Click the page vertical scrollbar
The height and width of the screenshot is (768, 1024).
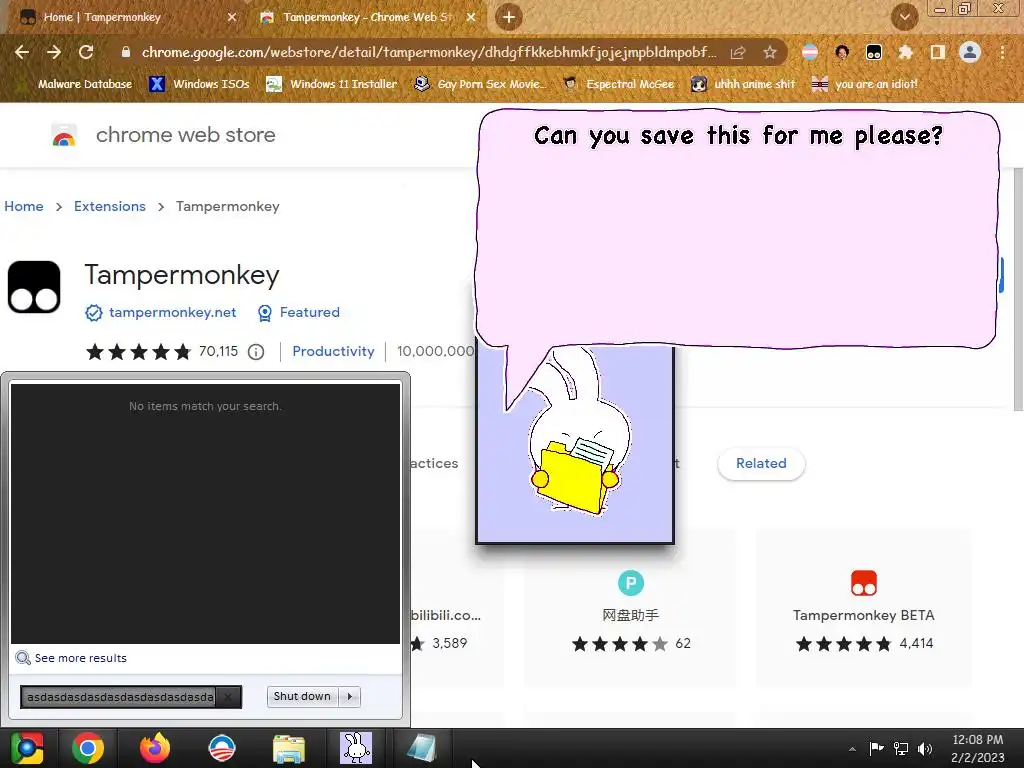[x=1018, y=289]
